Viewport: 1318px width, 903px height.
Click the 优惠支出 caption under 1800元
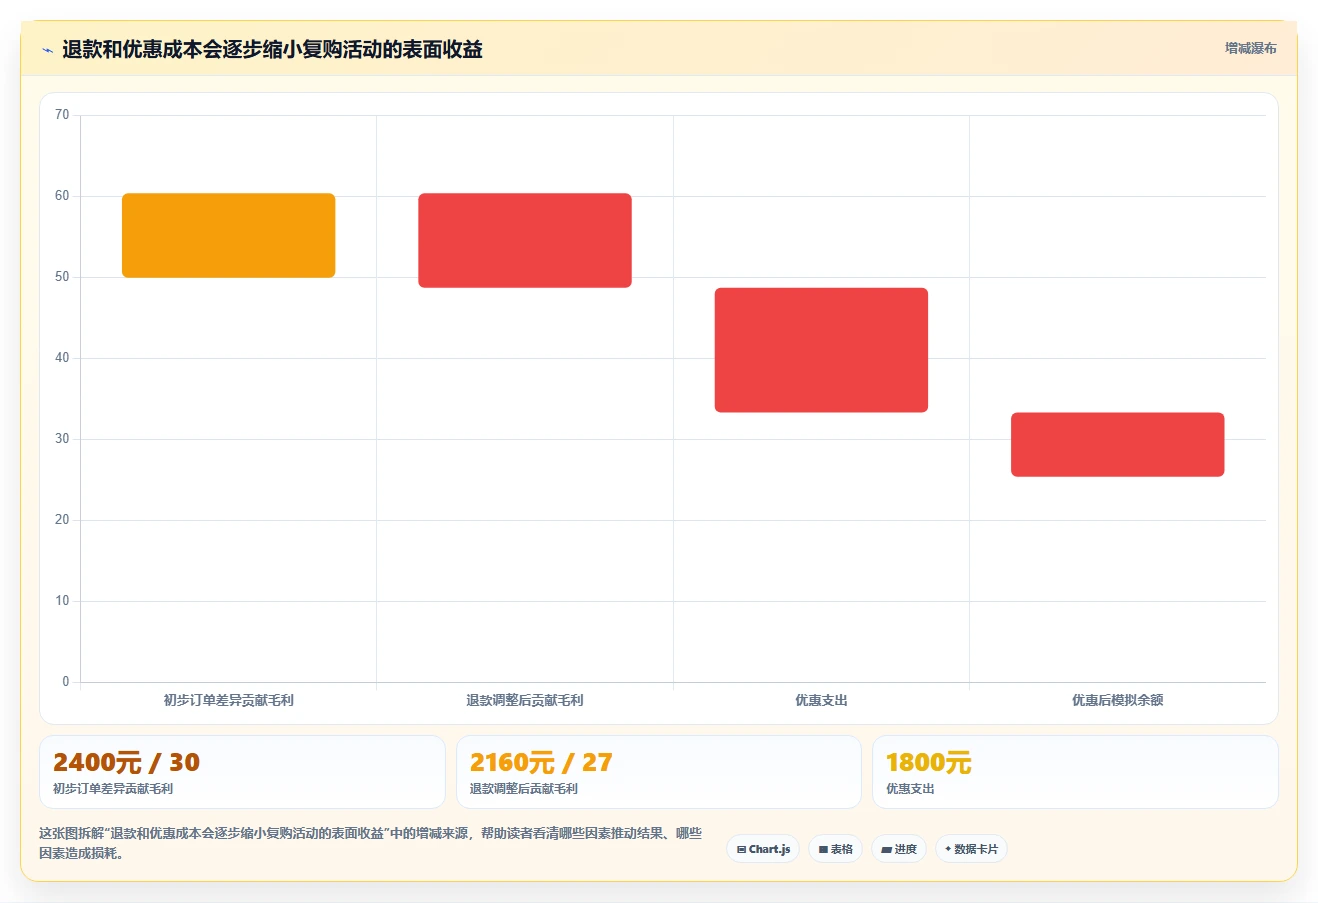[x=910, y=789]
